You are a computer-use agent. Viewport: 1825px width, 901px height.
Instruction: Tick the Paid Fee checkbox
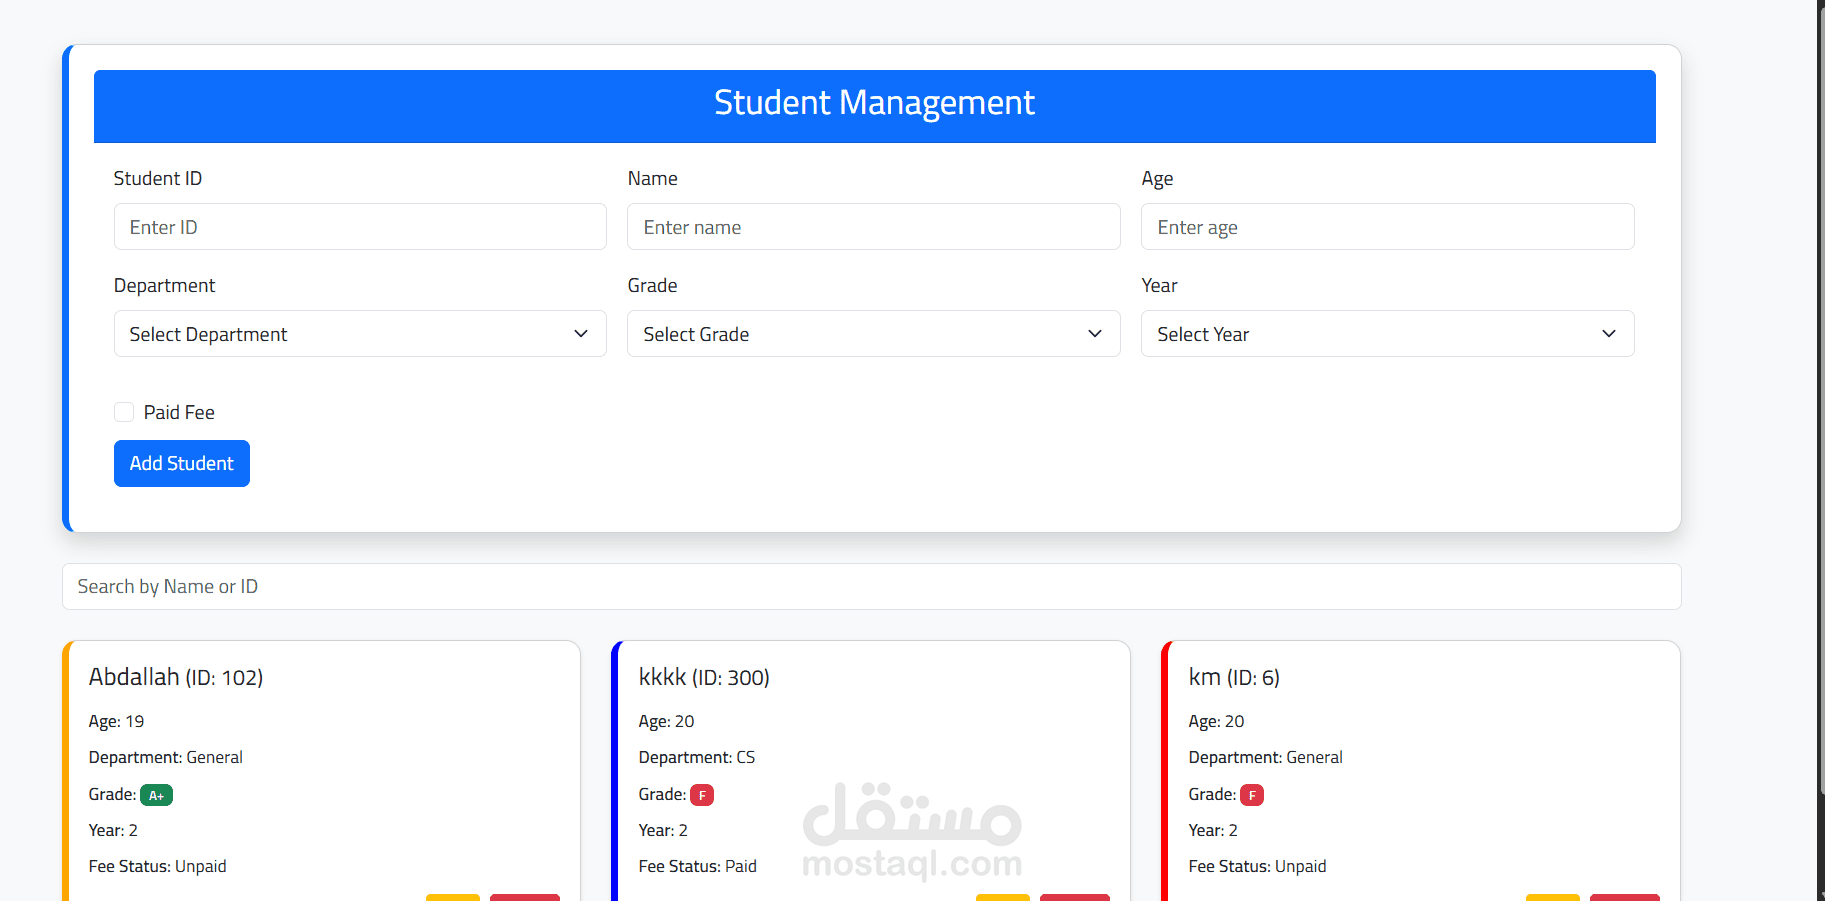(x=124, y=412)
